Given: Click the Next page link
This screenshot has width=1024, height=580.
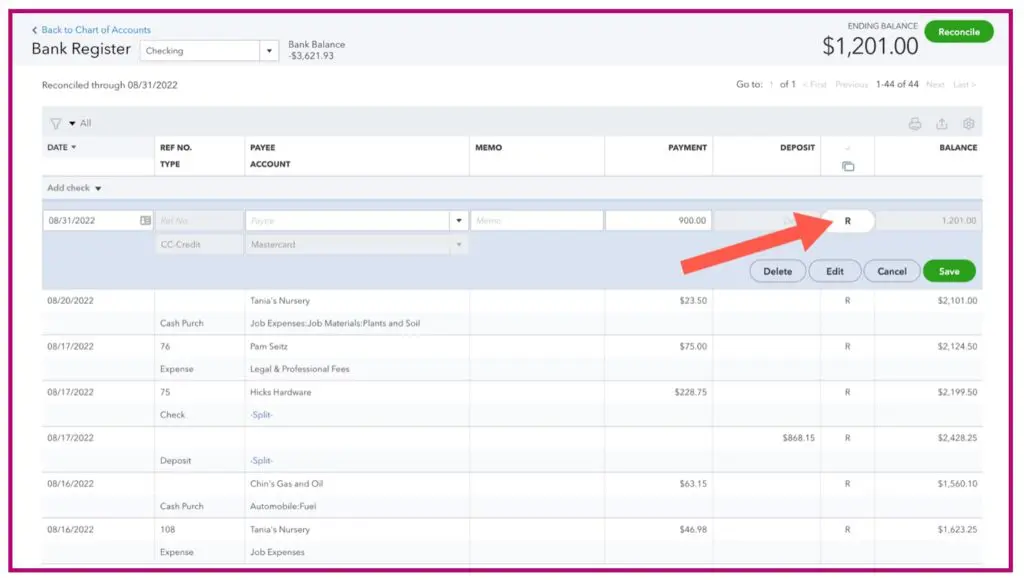Looking at the screenshot, I should (x=935, y=85).
